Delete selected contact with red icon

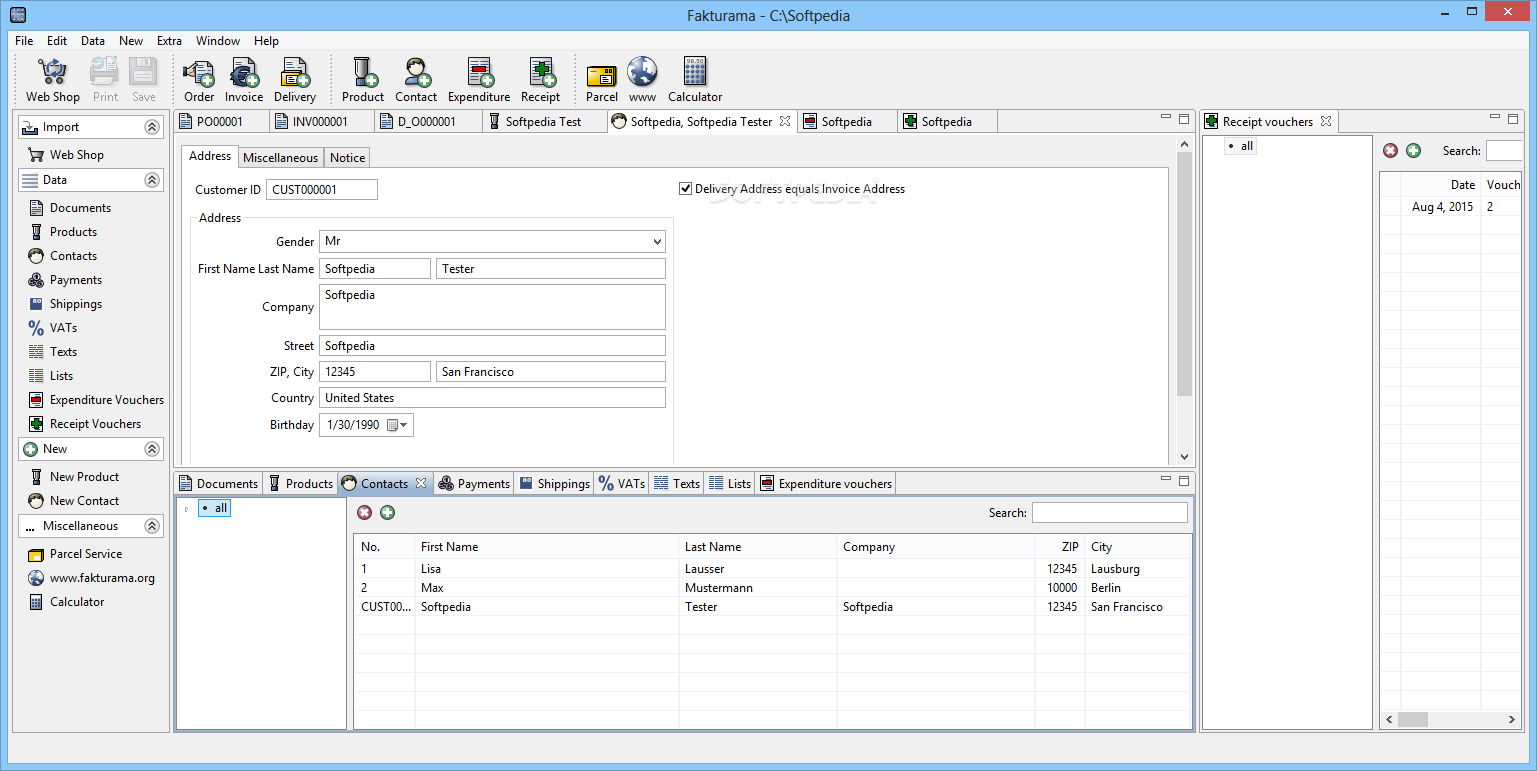coord(364,512)
